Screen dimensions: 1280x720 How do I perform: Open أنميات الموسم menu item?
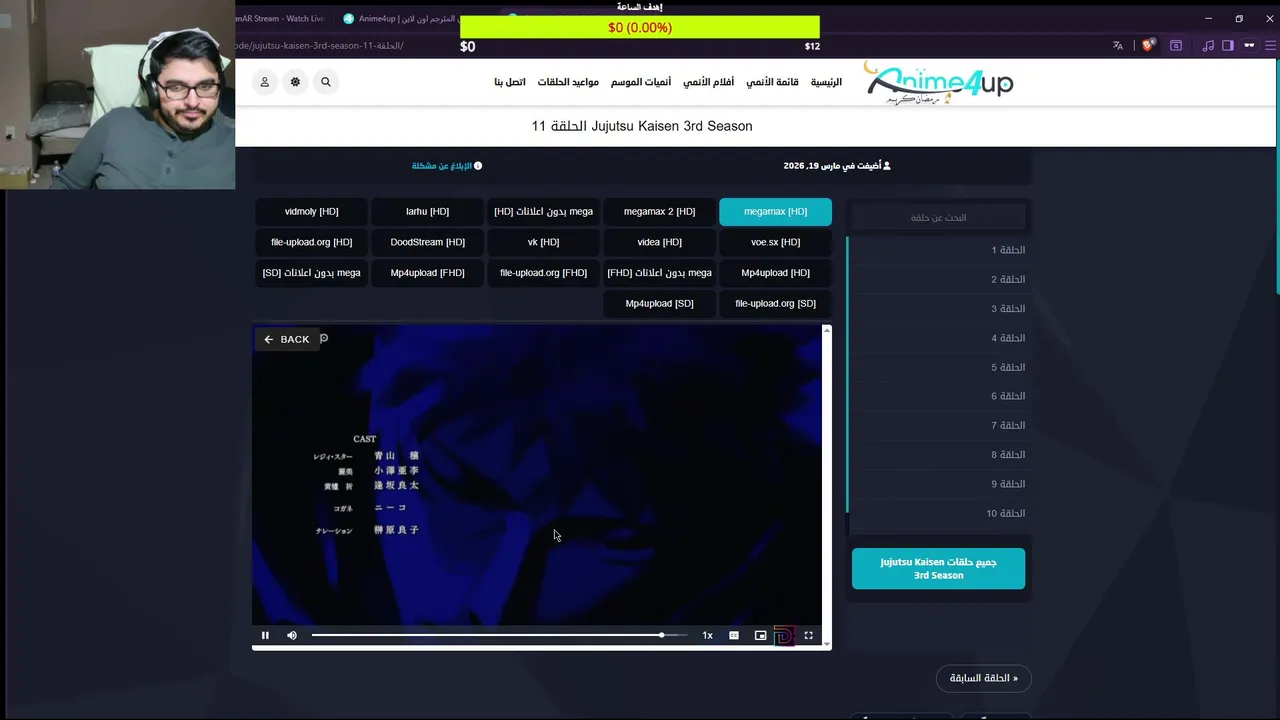pyautogui.click(x=641, y=82)
